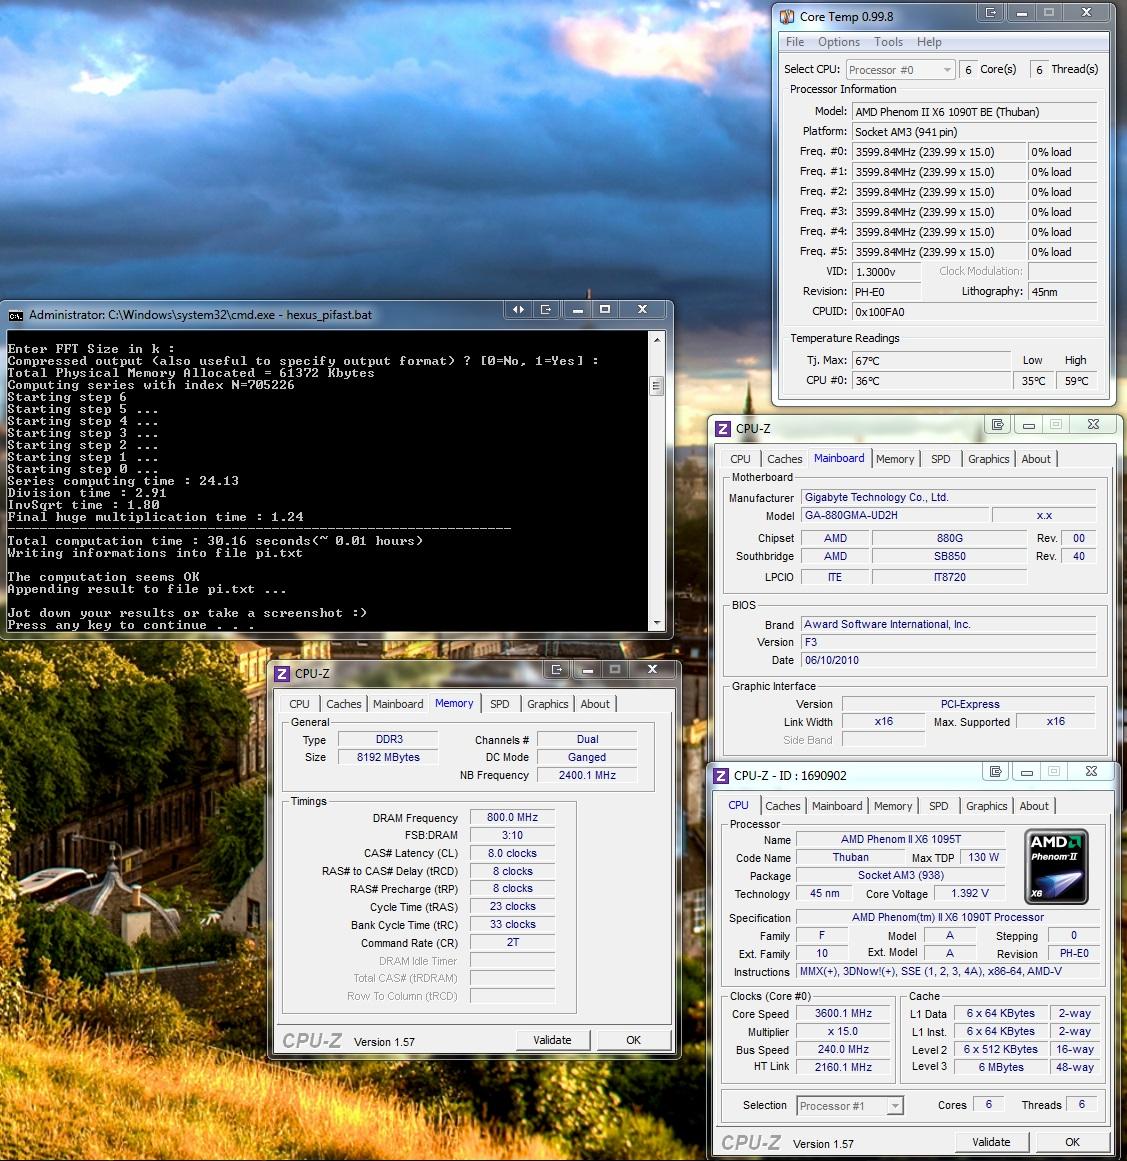Minimize the Core Temp window

click(x=1022, y=13)
